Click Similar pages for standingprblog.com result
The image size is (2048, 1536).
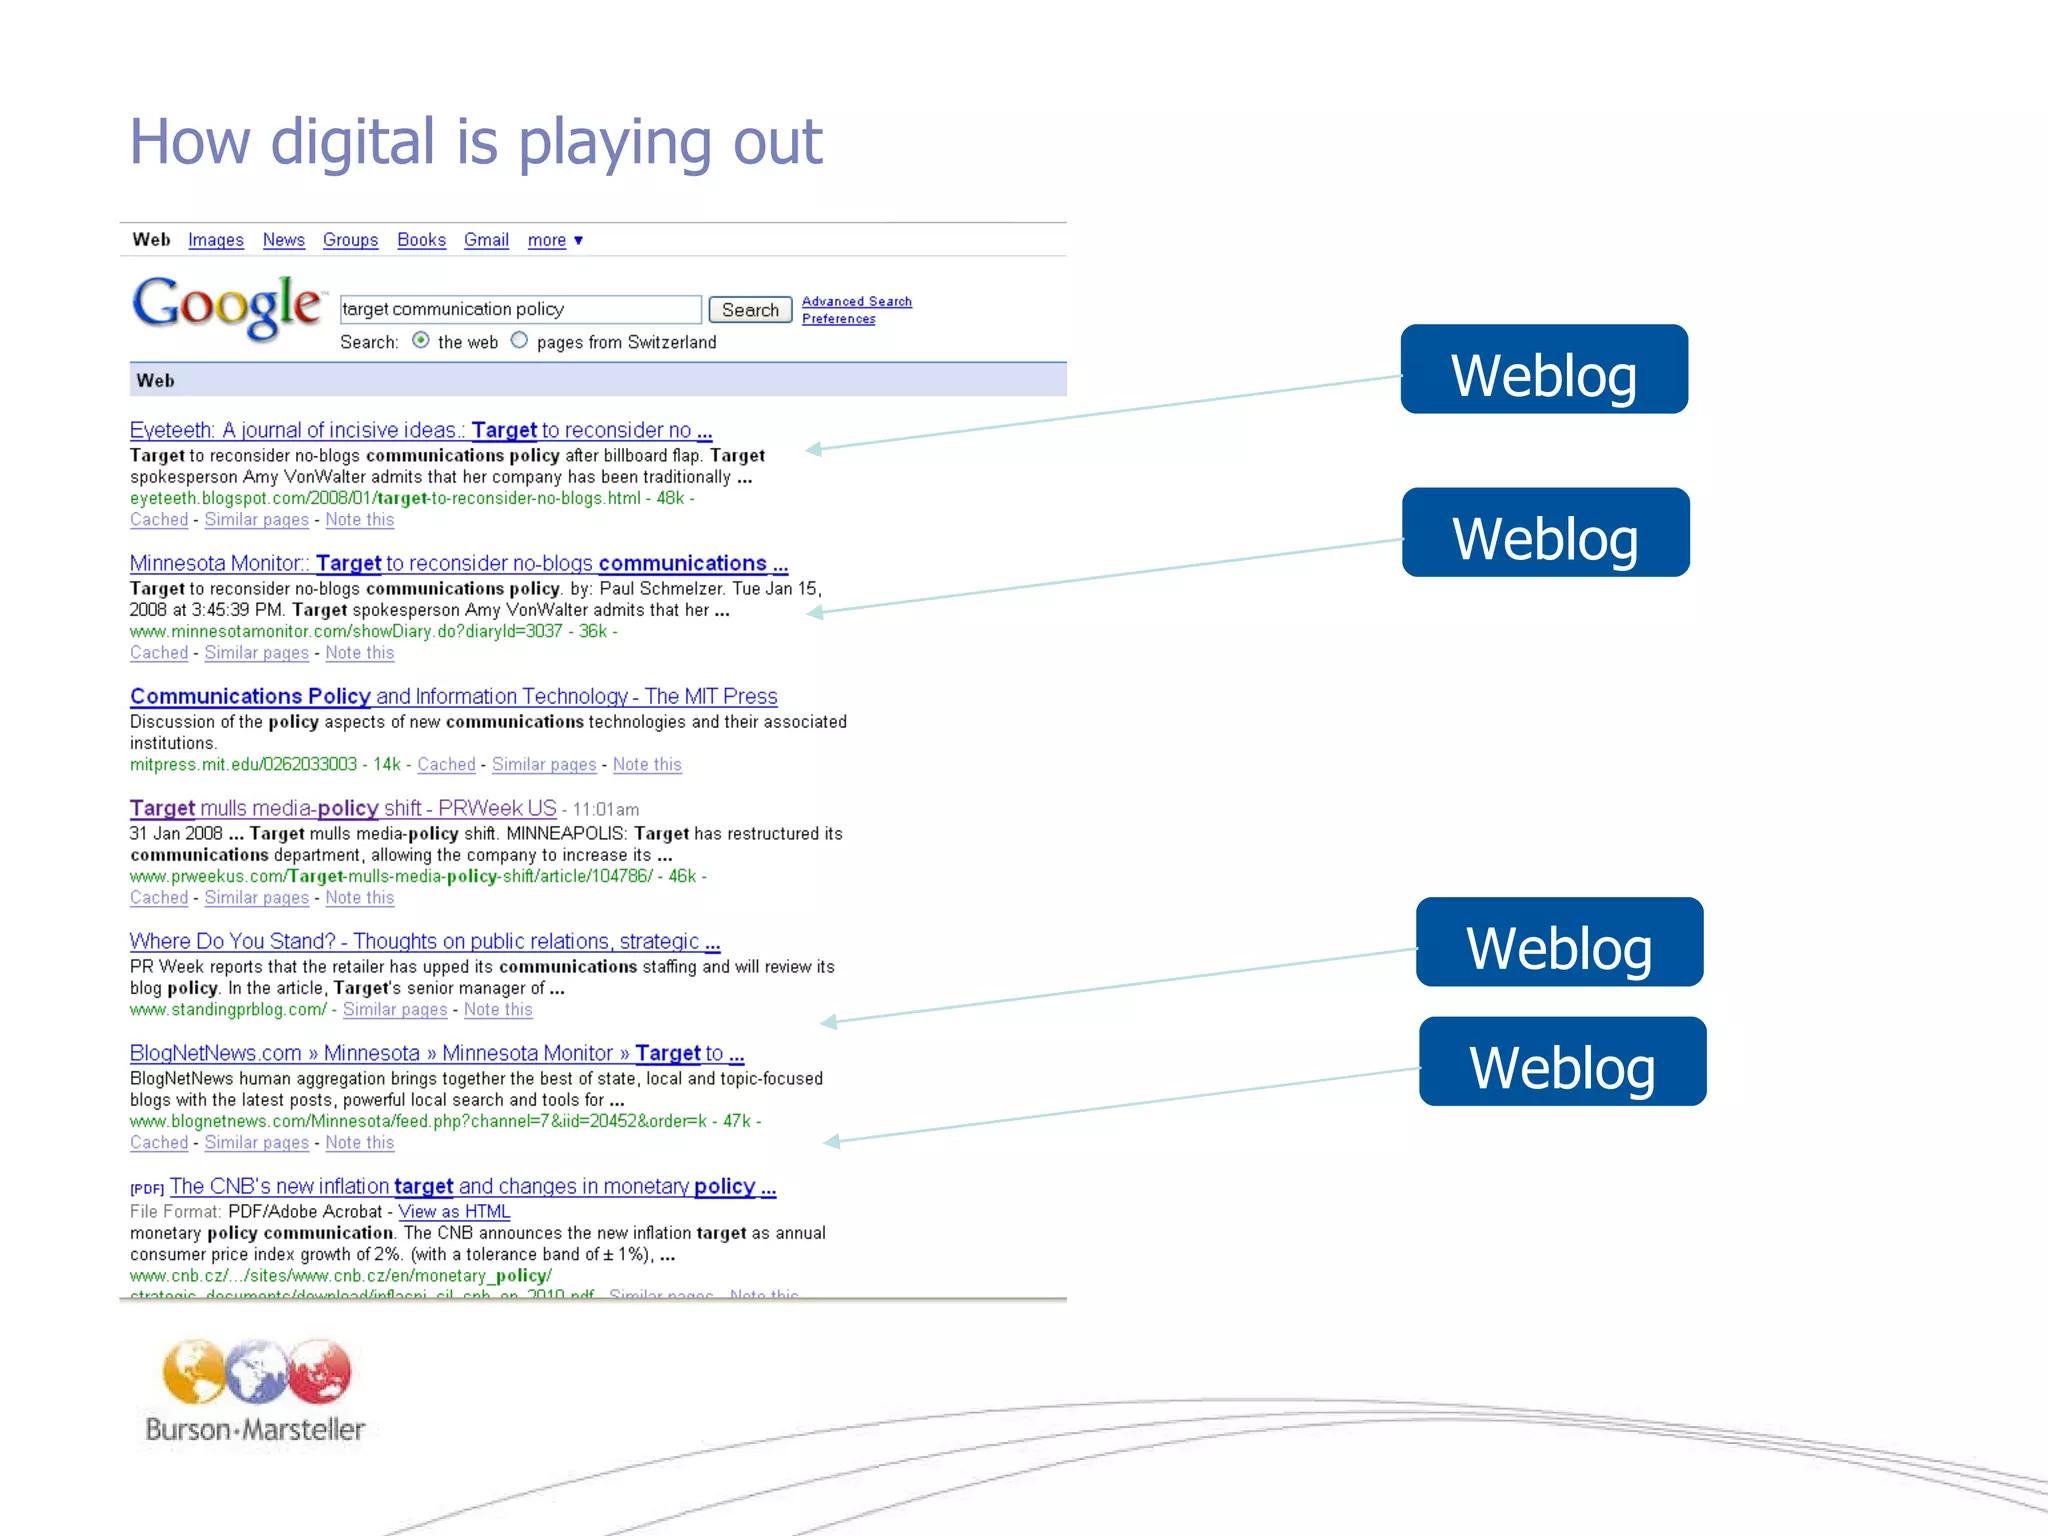pyautogui.click(x=395, y=1010)
